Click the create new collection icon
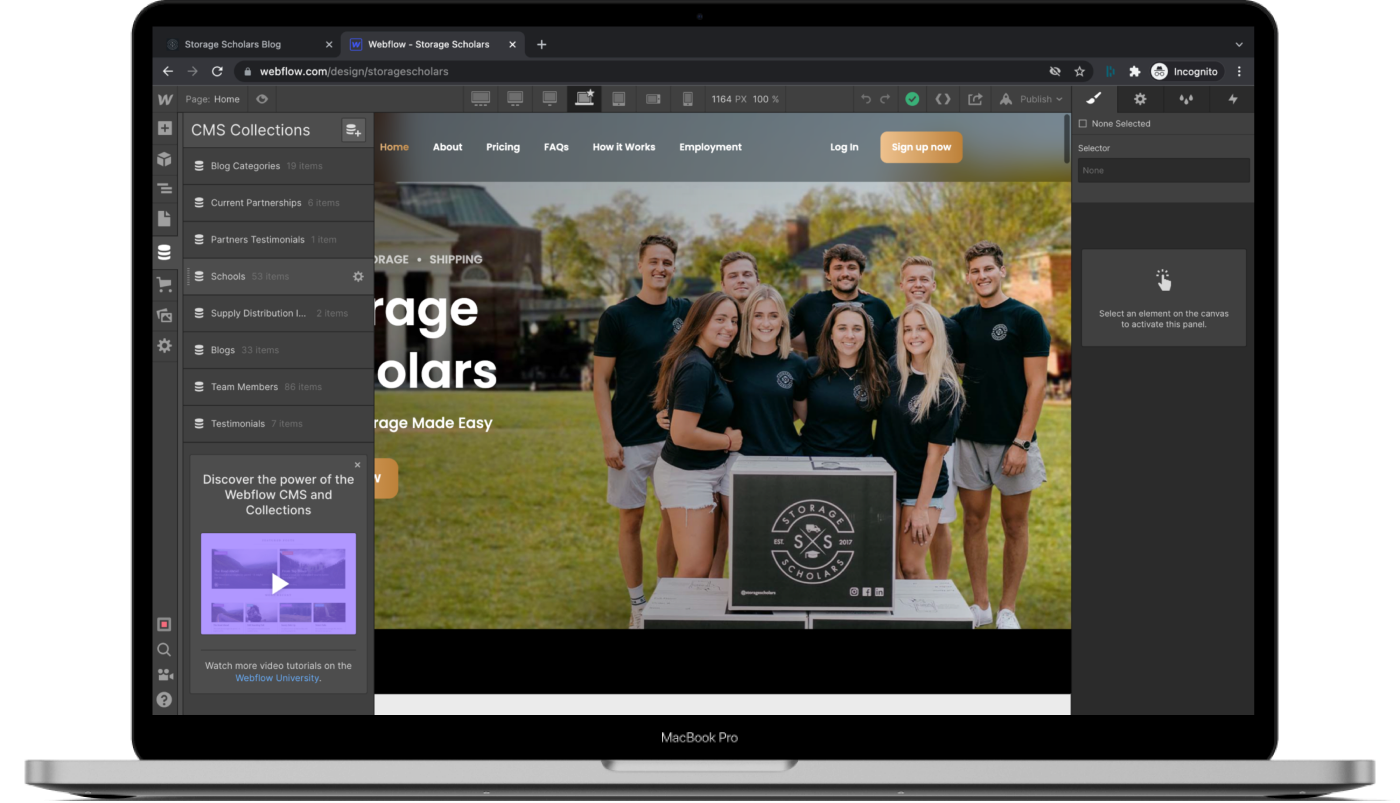The height and width of the screenshot is (803, 1400). point(352,130)
